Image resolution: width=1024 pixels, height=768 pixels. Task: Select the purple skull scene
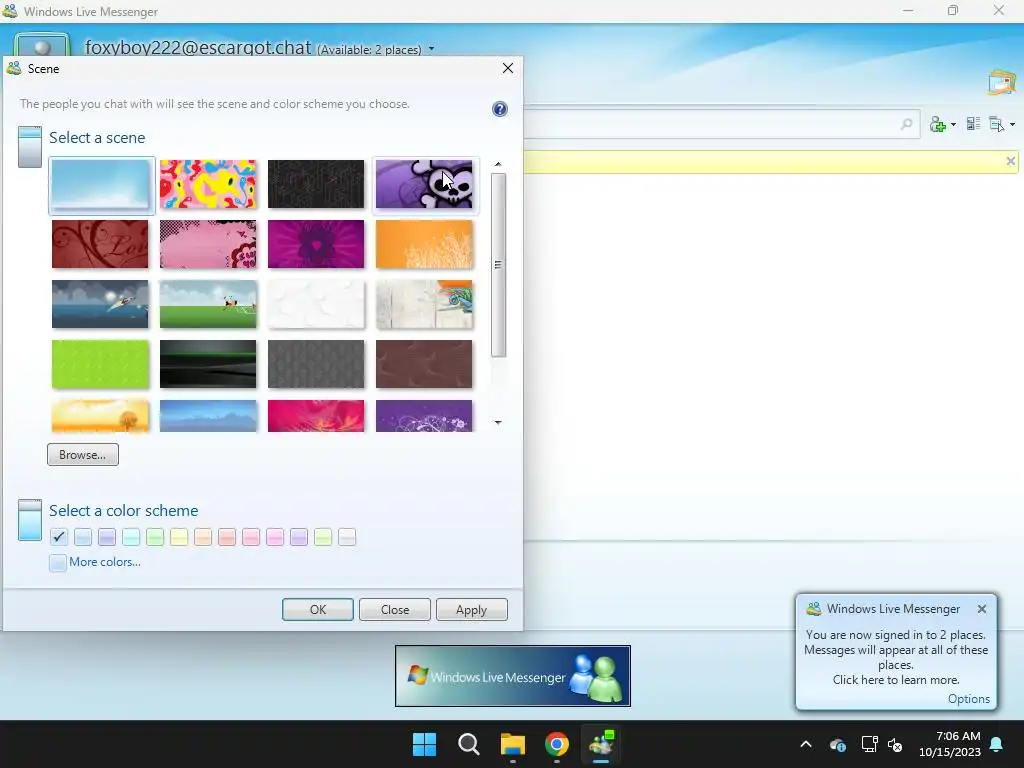tap(424, 185)
